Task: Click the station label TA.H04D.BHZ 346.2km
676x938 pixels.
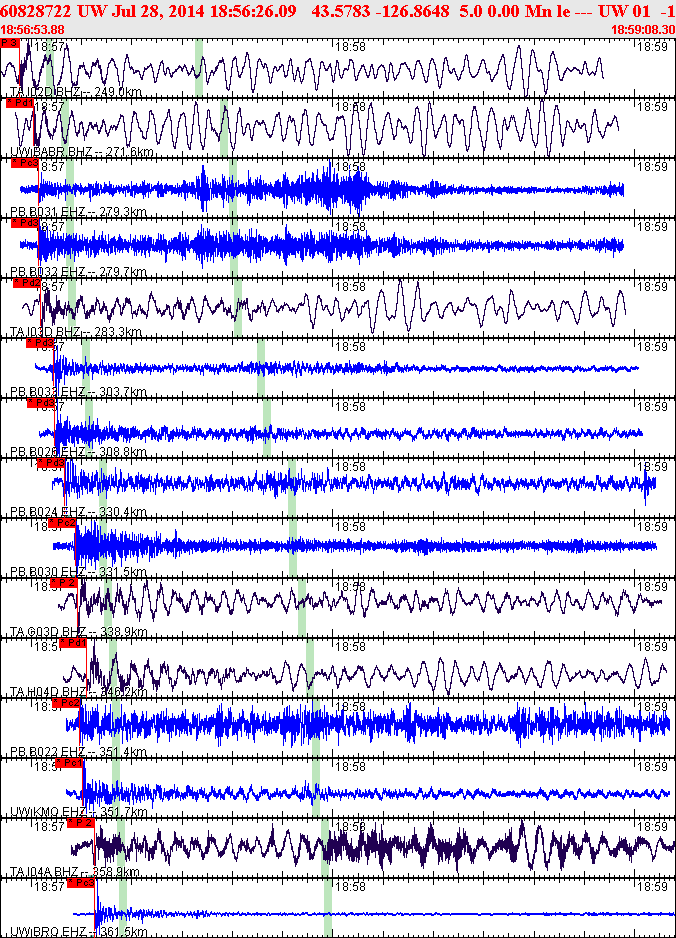Action: [x=78, y=692]
